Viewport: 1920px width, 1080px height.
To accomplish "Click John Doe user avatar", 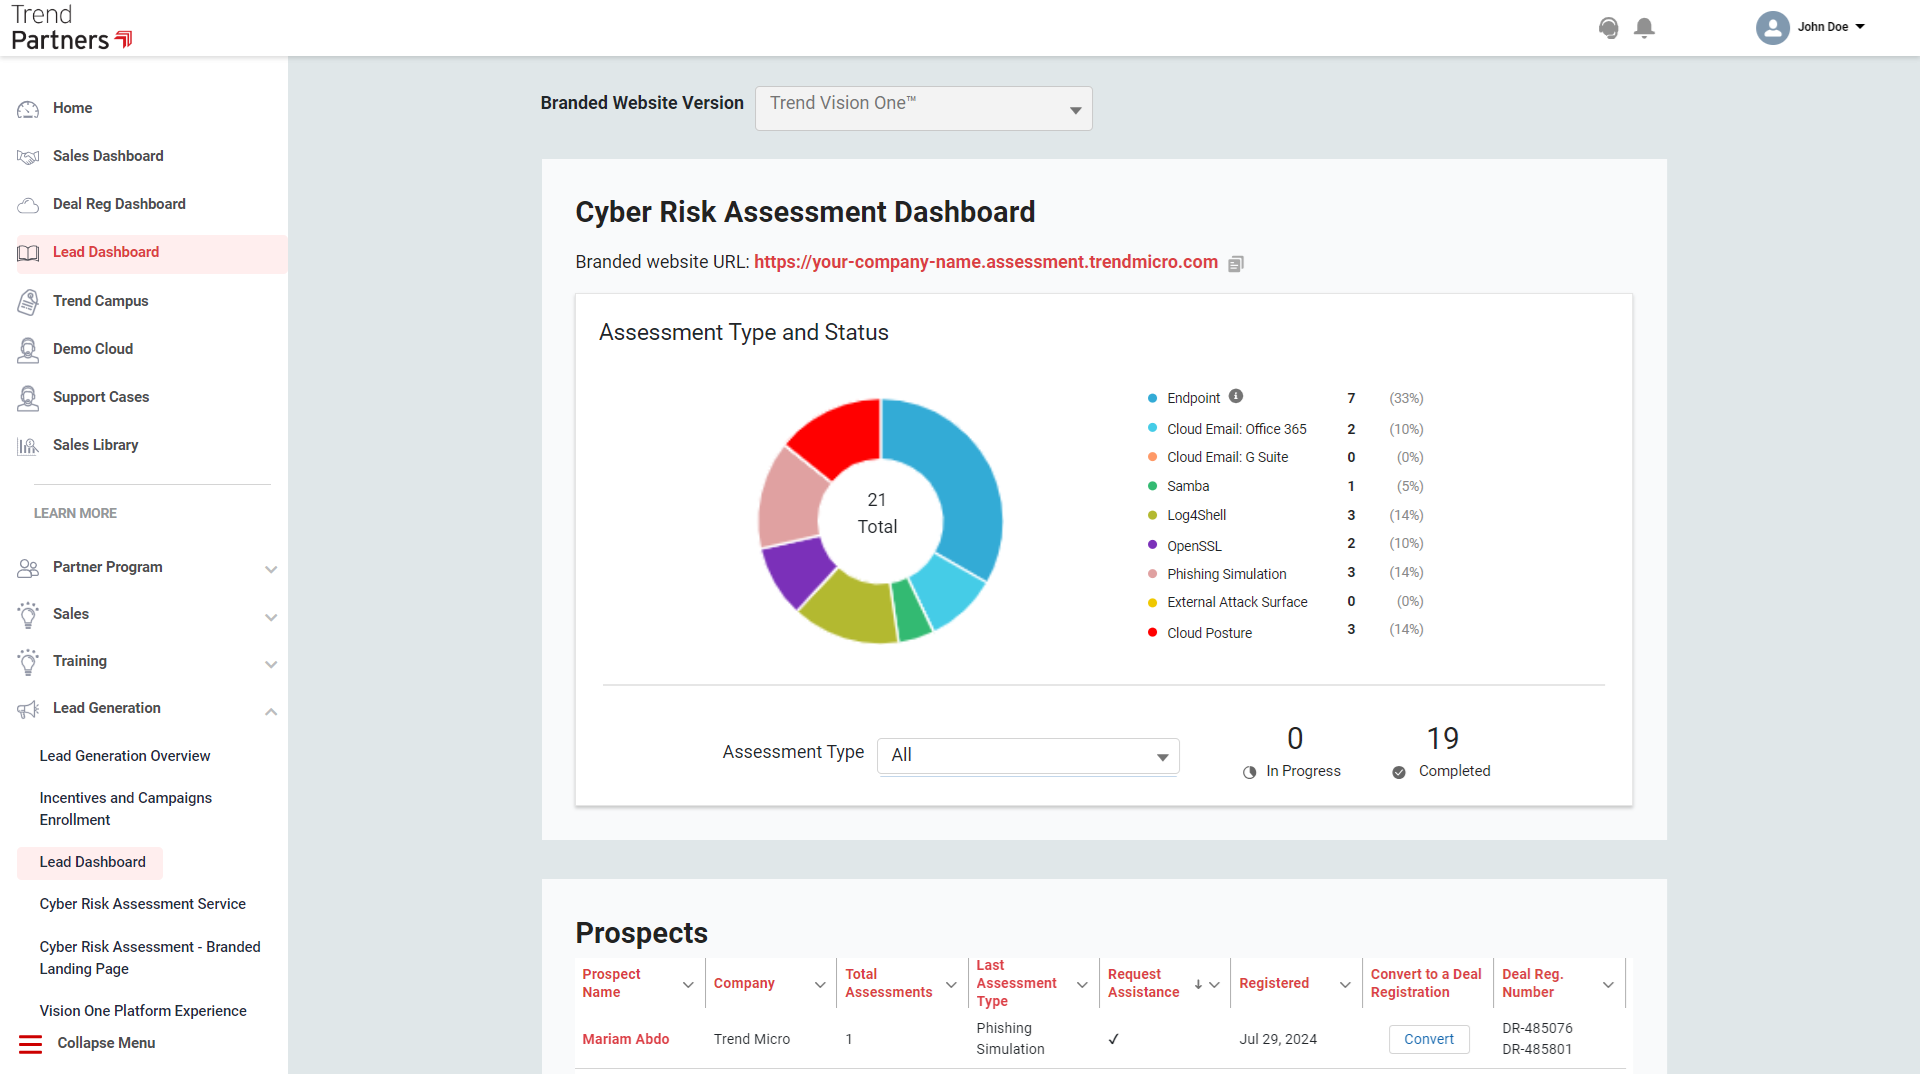I will coord(1772,27).
